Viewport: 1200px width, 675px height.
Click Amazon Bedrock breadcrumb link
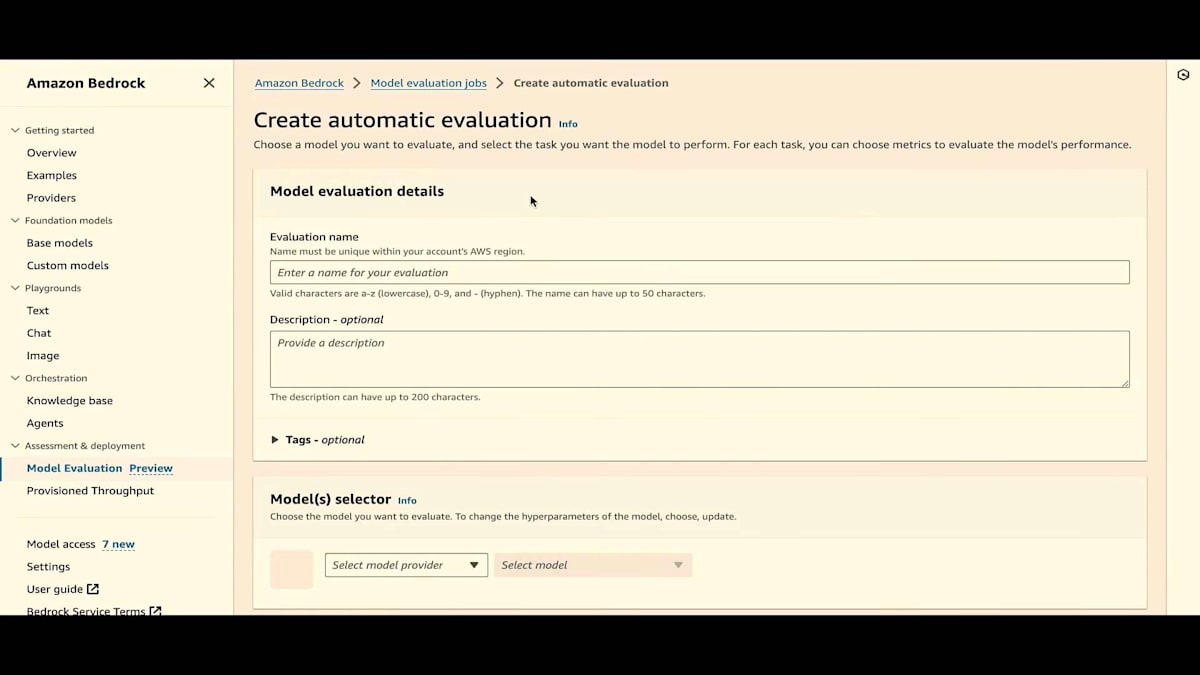[x=299, y=83]
